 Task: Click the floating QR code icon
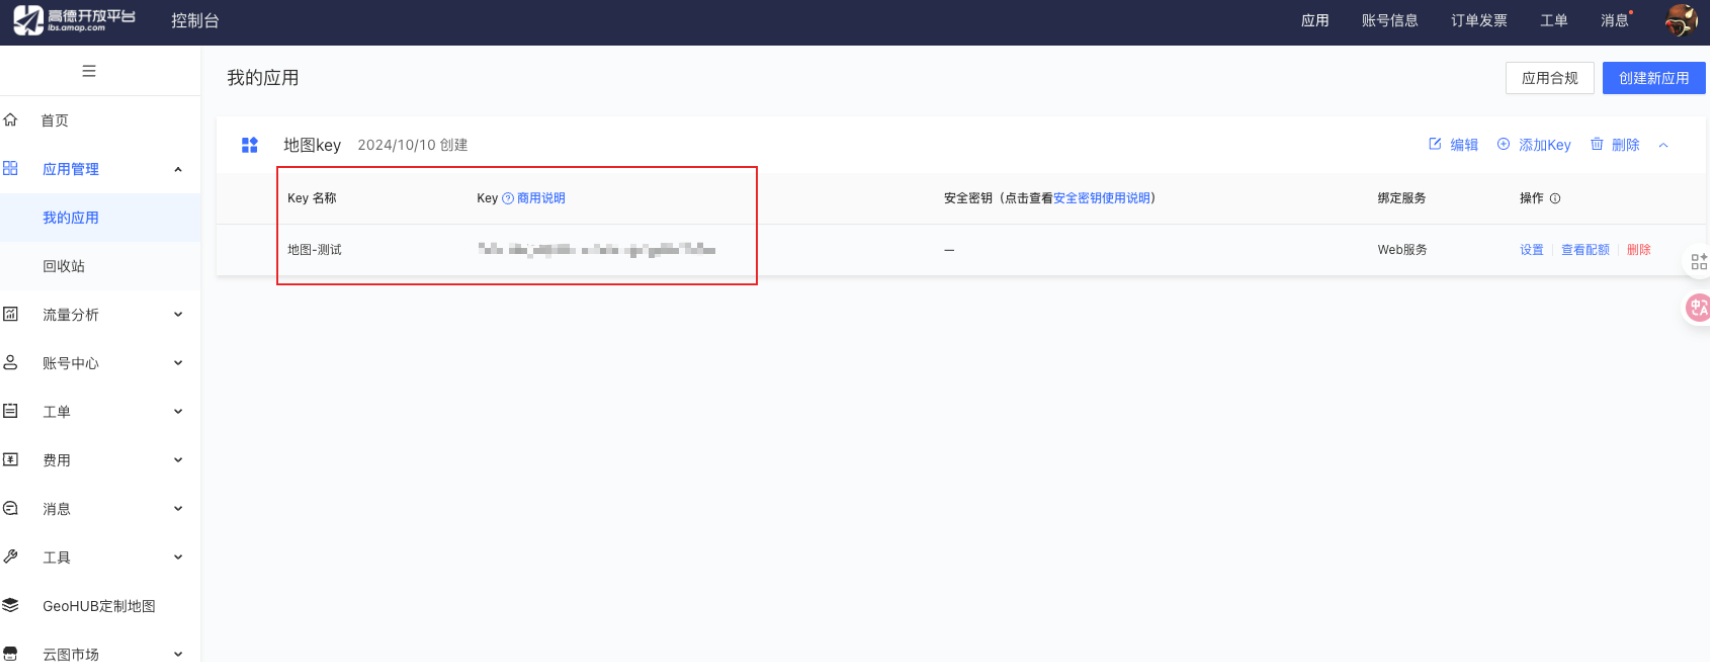pyautogui.click(x=1698, y=262)
